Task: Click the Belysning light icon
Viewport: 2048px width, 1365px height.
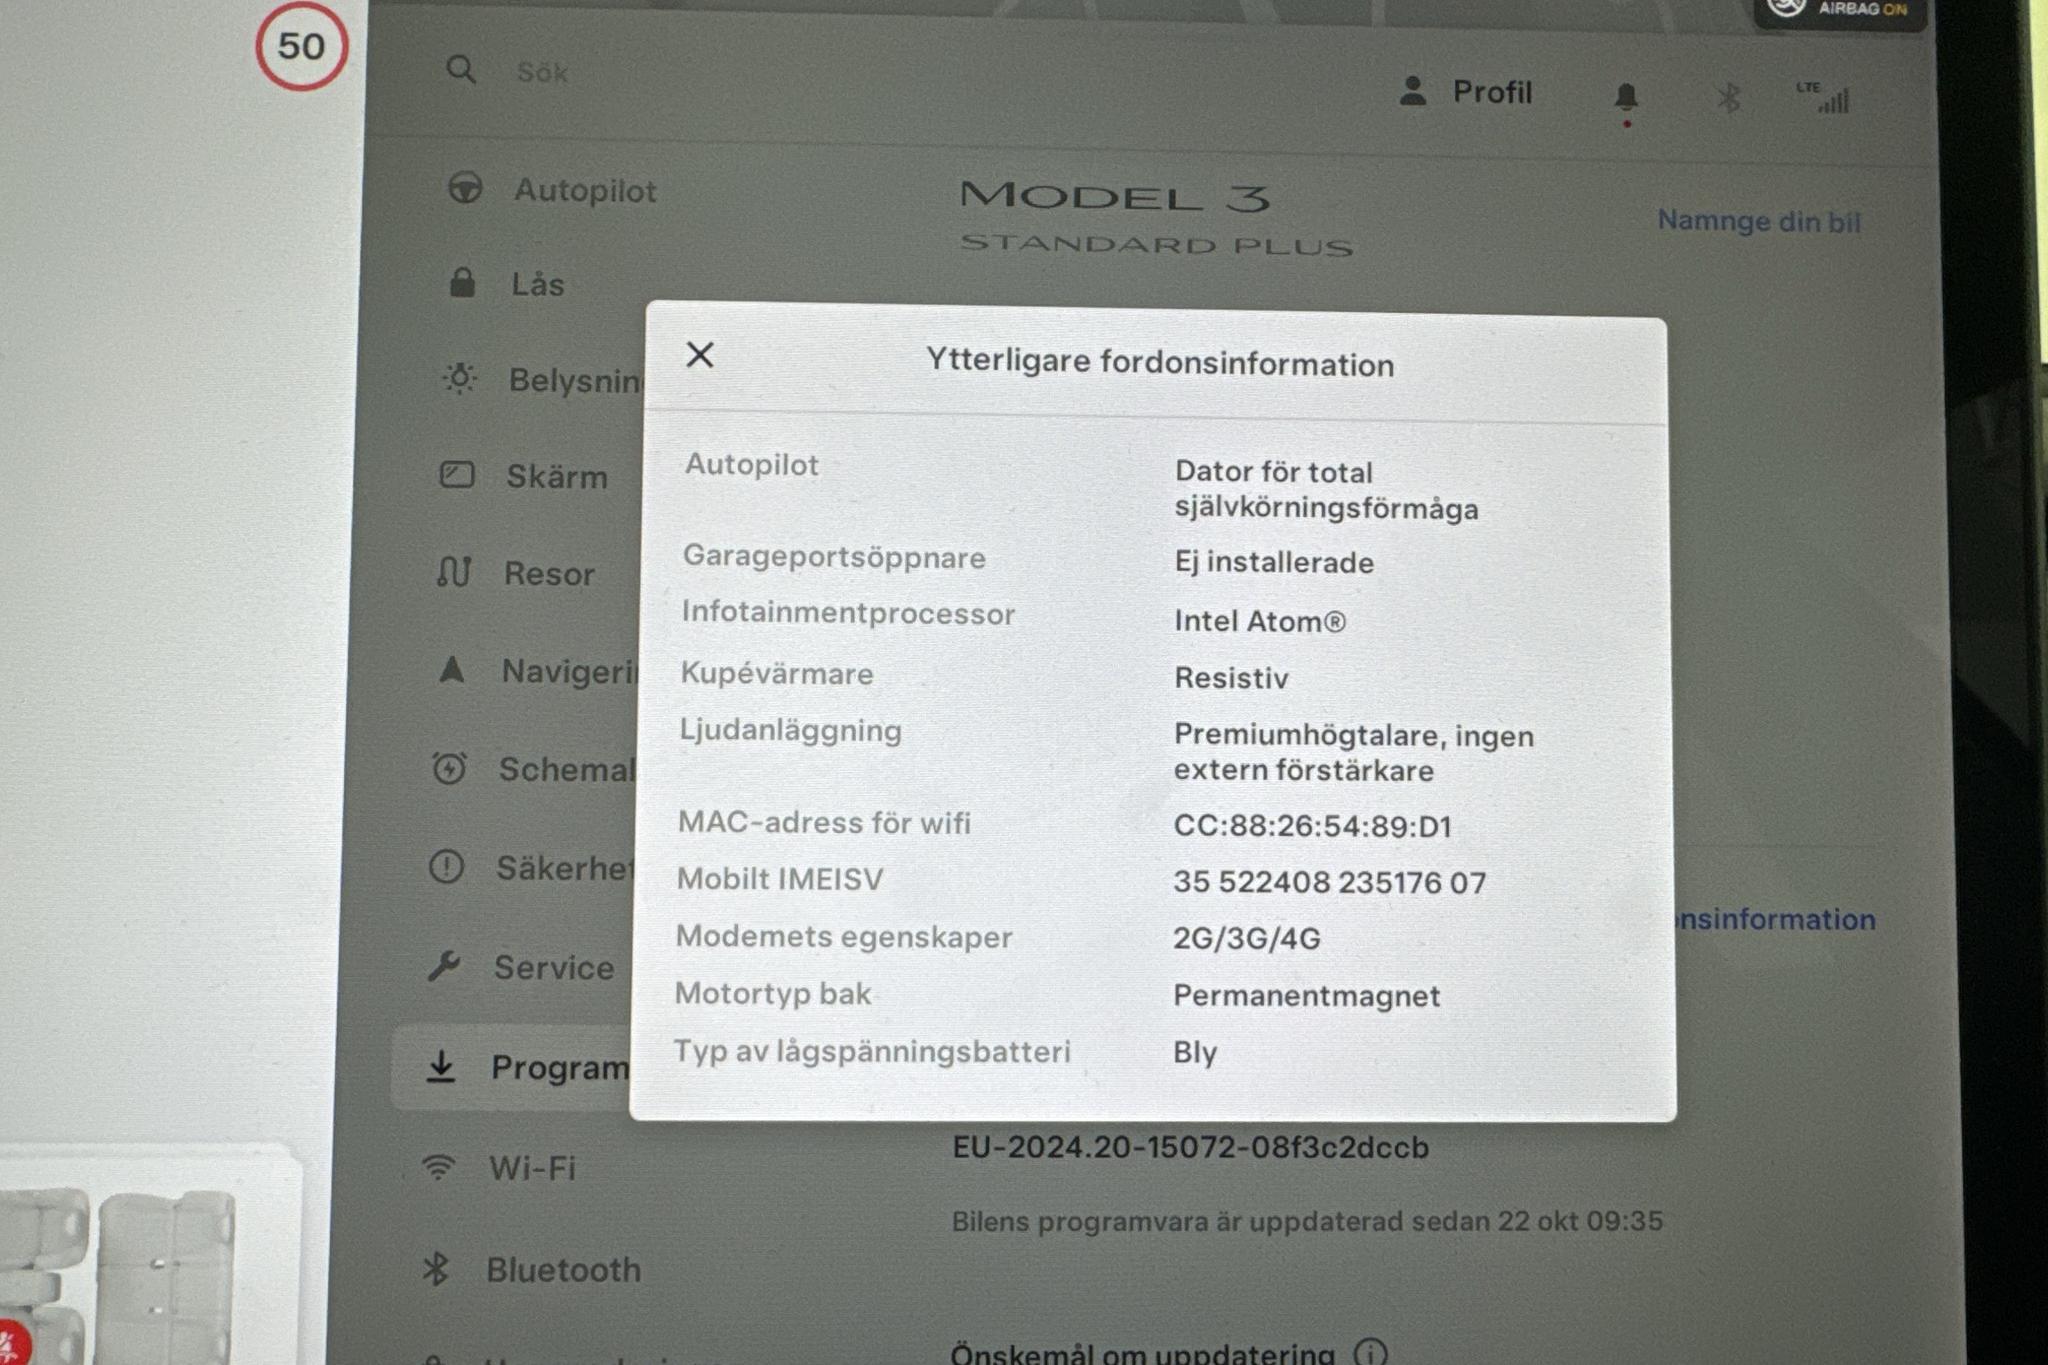Action: point(460,378)
